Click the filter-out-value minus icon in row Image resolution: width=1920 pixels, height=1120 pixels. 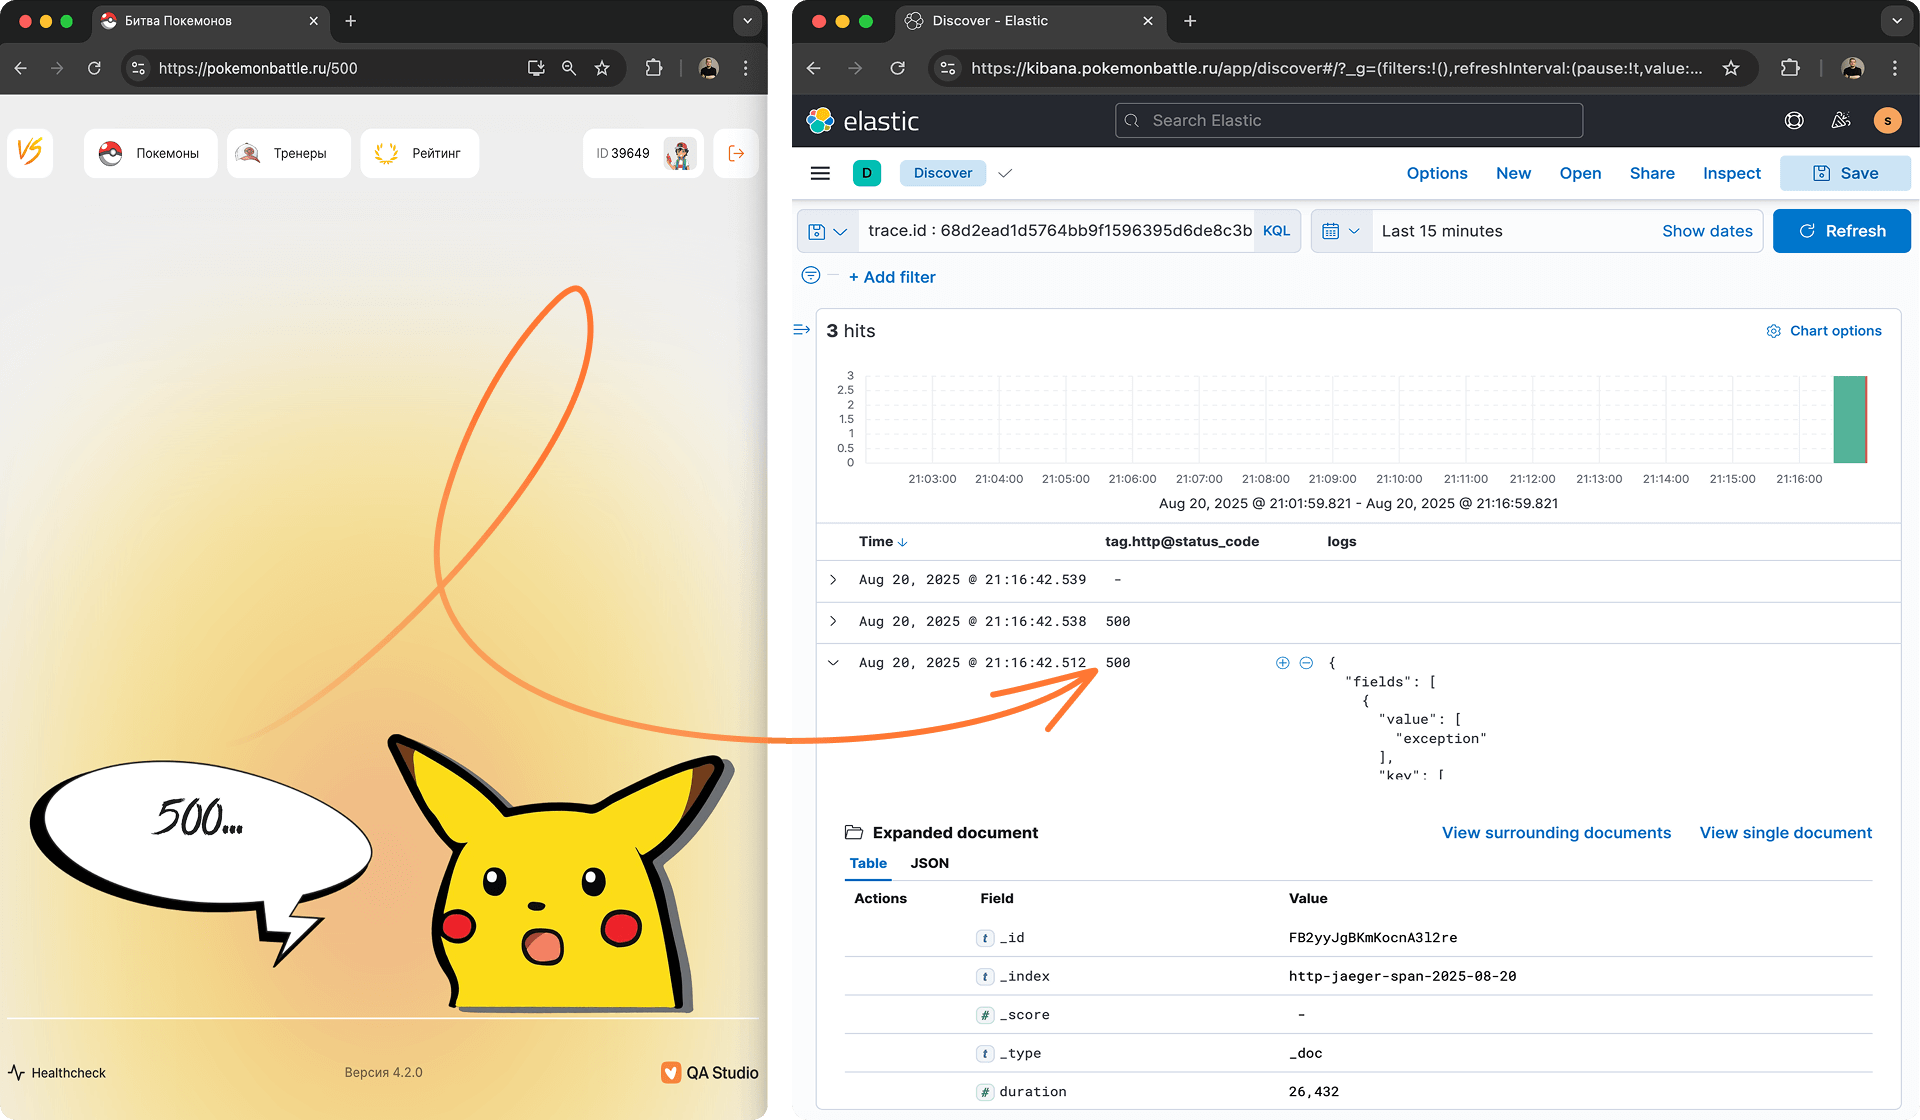coord(1306,663)
